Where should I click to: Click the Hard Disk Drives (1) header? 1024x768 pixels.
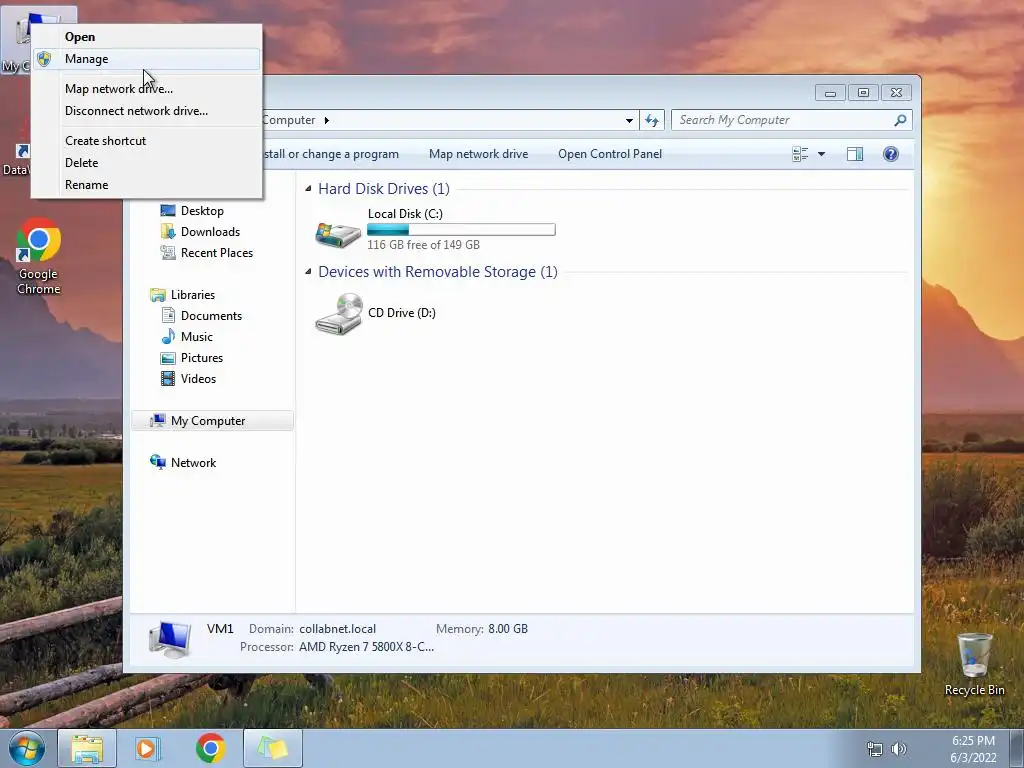[x=384, y=189]
